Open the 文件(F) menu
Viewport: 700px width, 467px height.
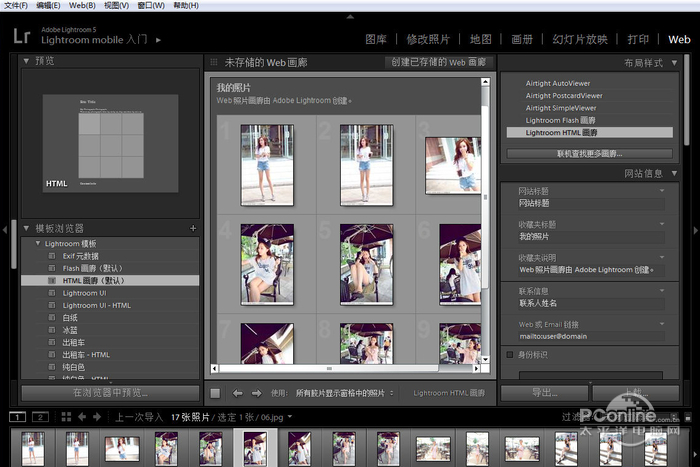click(15, 5)
